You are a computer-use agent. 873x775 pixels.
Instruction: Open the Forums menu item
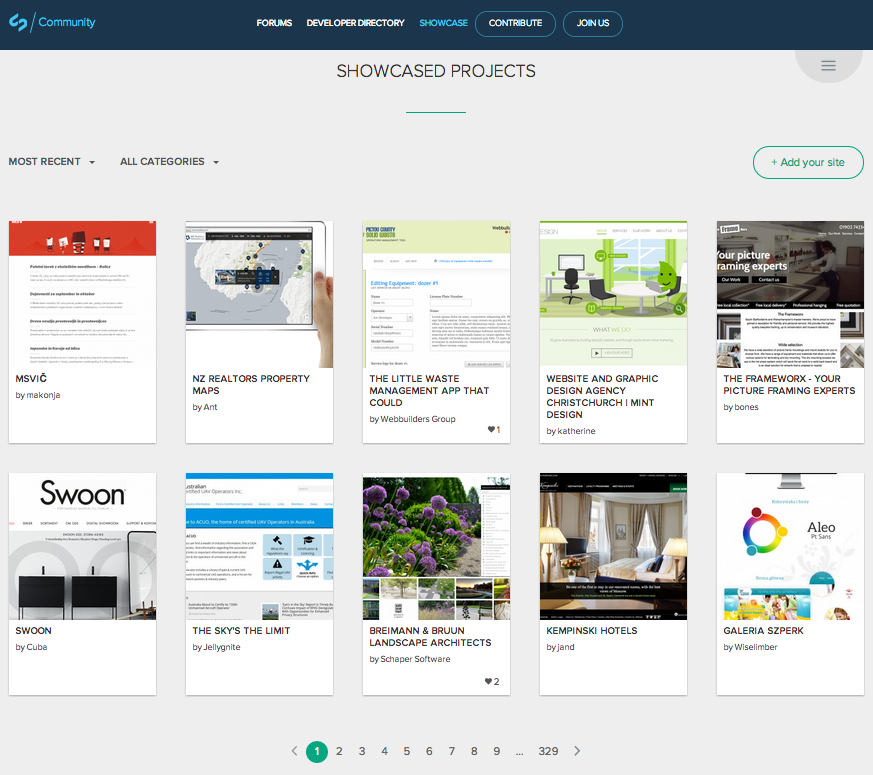(x=274, y=23)
